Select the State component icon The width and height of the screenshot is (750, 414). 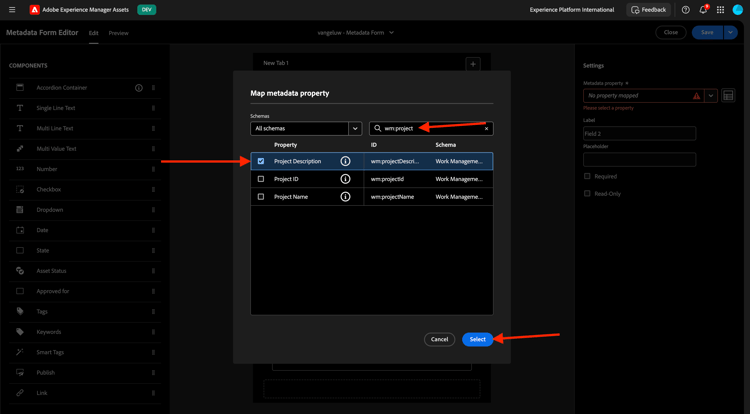[20, 251]
